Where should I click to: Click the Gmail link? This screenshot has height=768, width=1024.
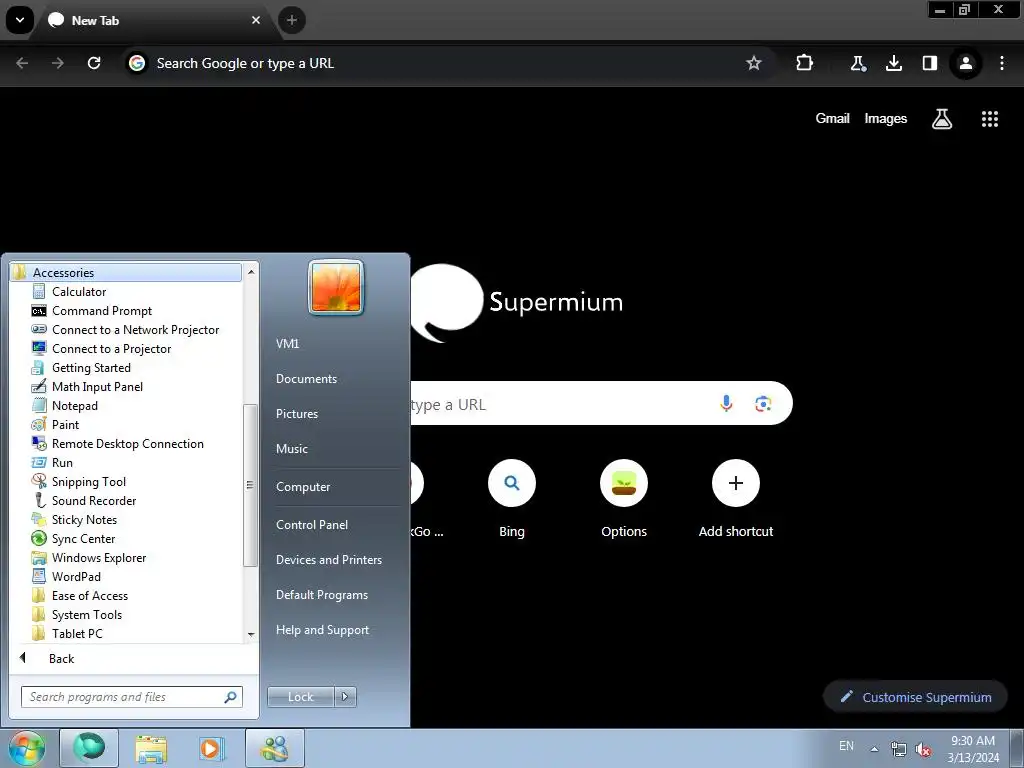point(832,118)
